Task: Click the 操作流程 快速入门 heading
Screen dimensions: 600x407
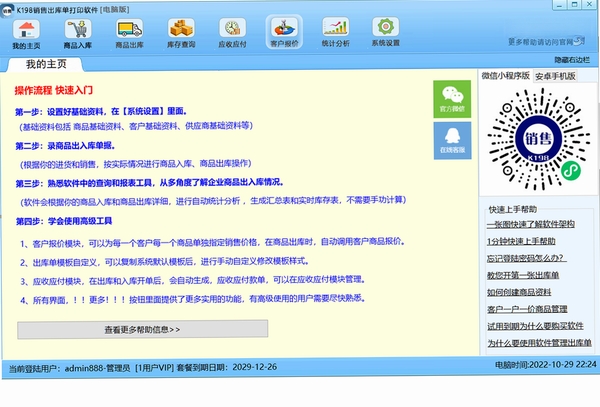Action: pyautogui.click(x=54, y=90)
